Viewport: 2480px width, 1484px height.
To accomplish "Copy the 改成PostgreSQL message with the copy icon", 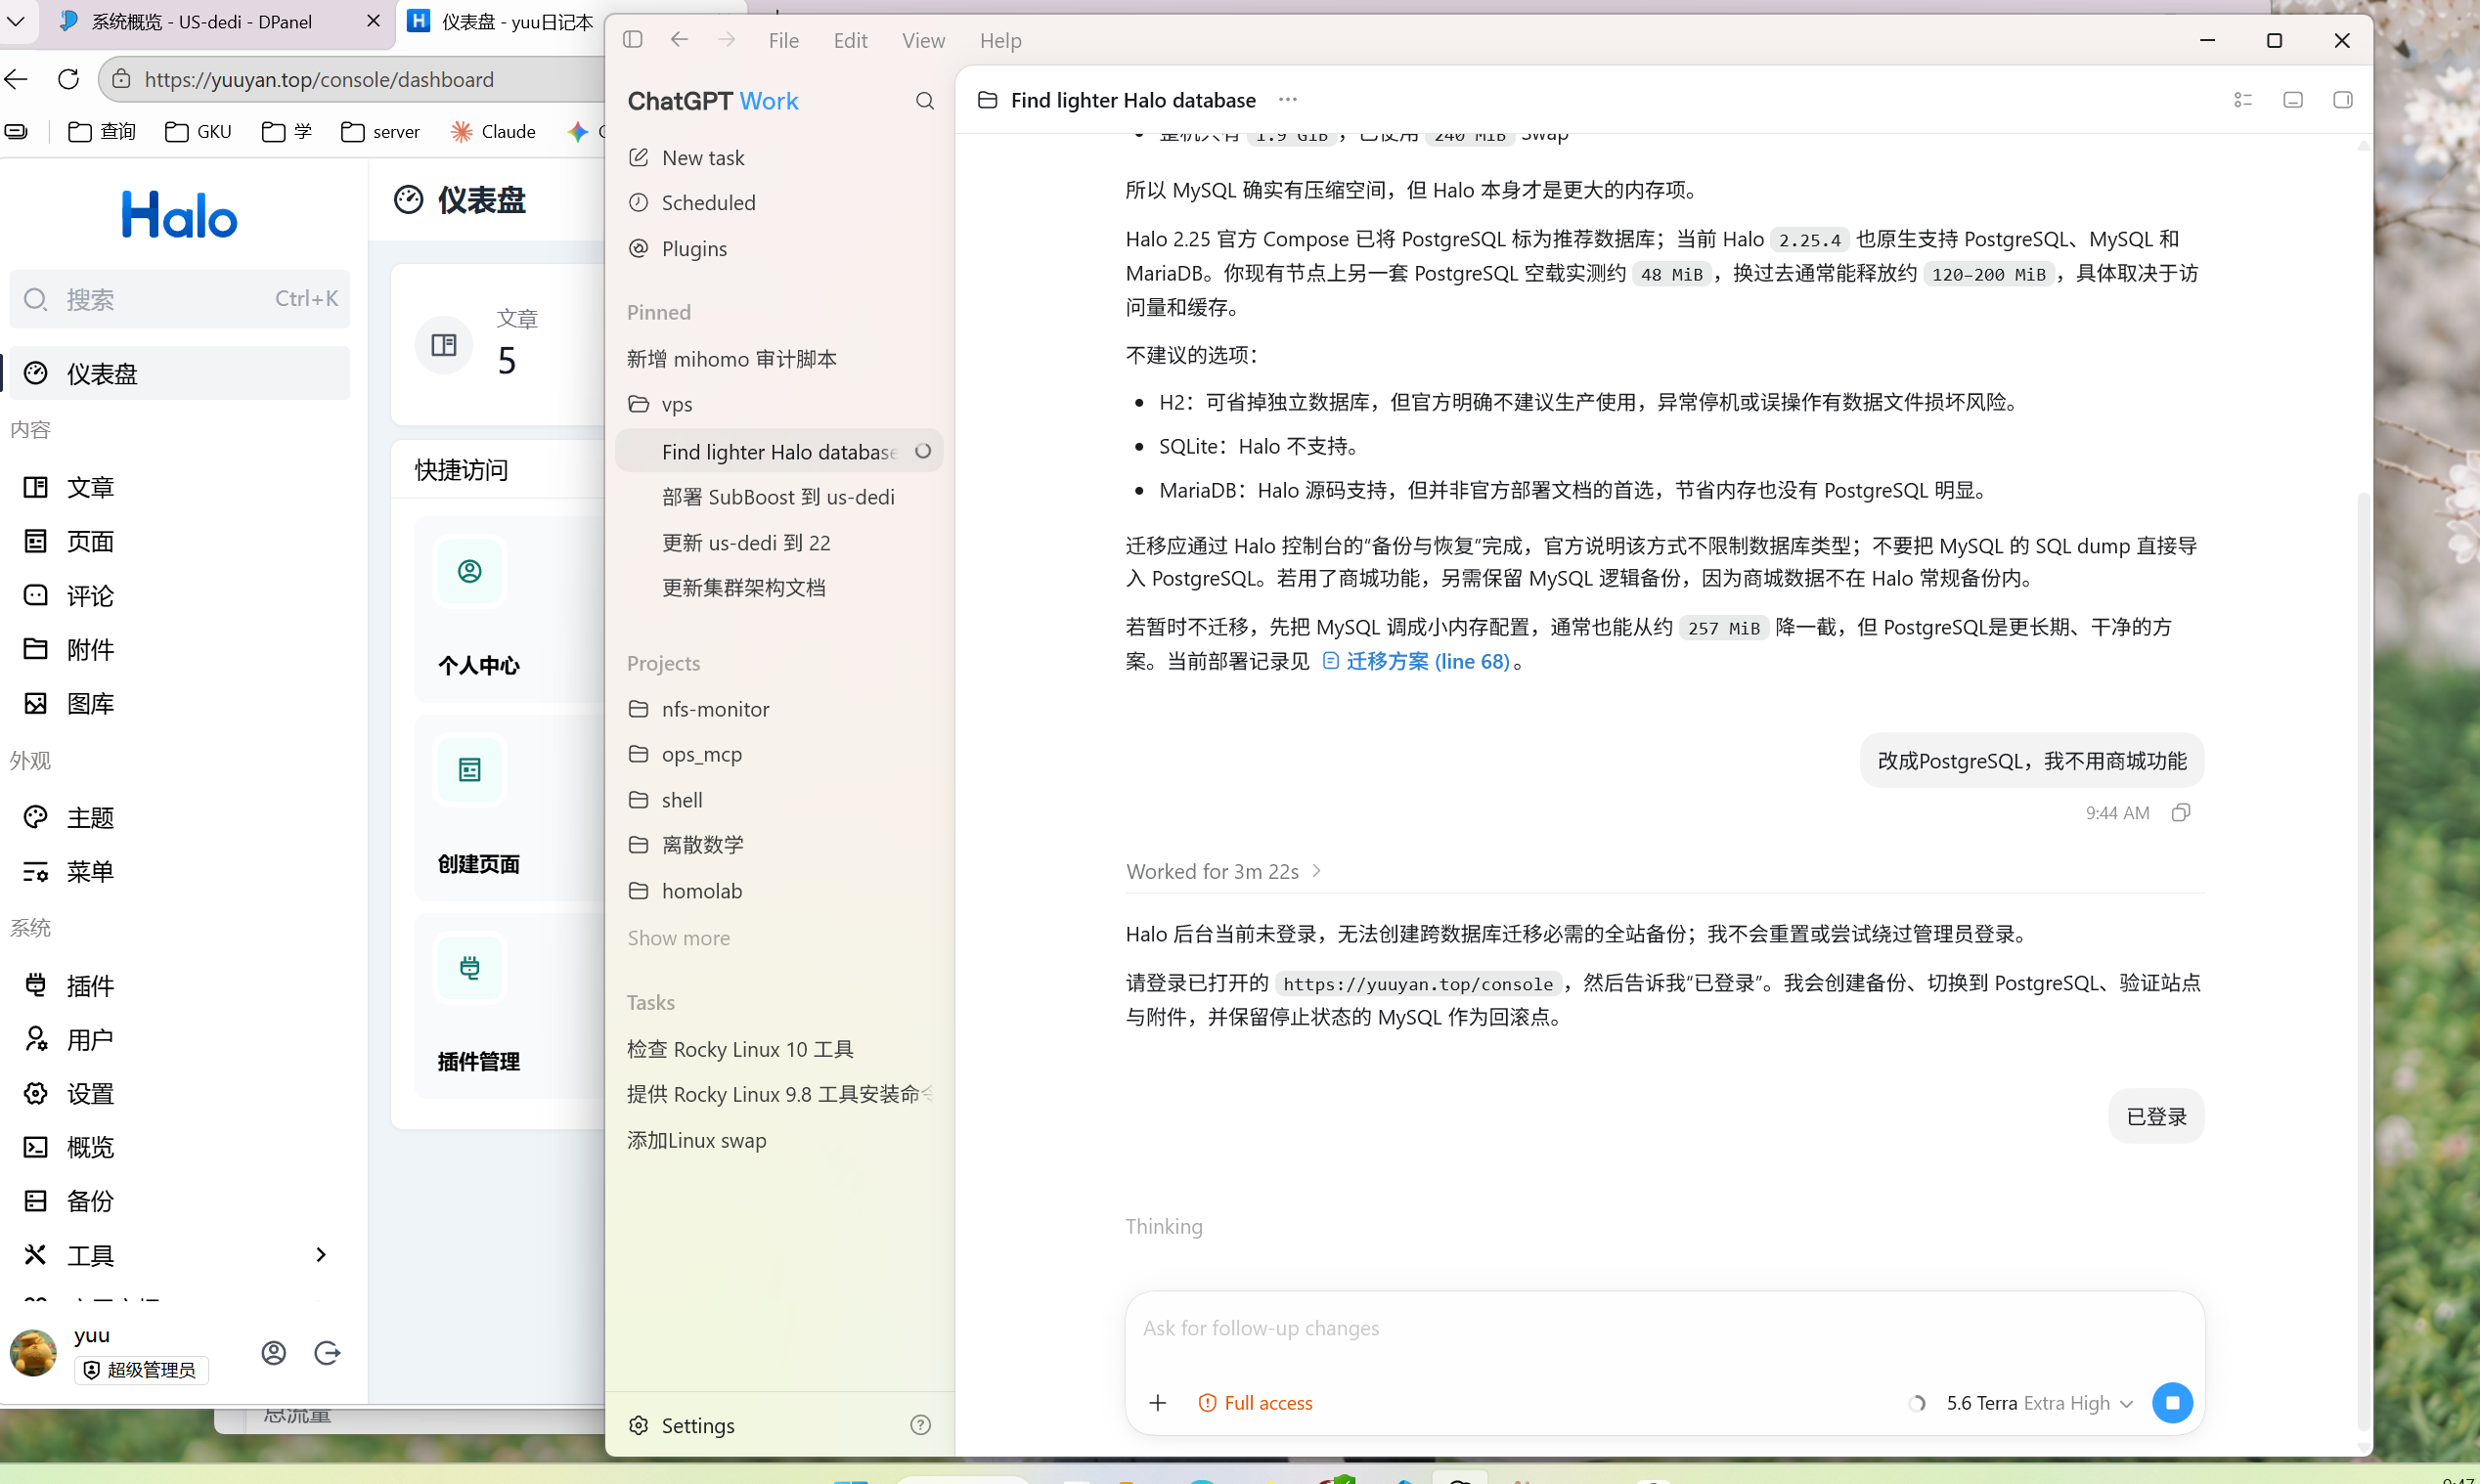I will (2181, 813).
